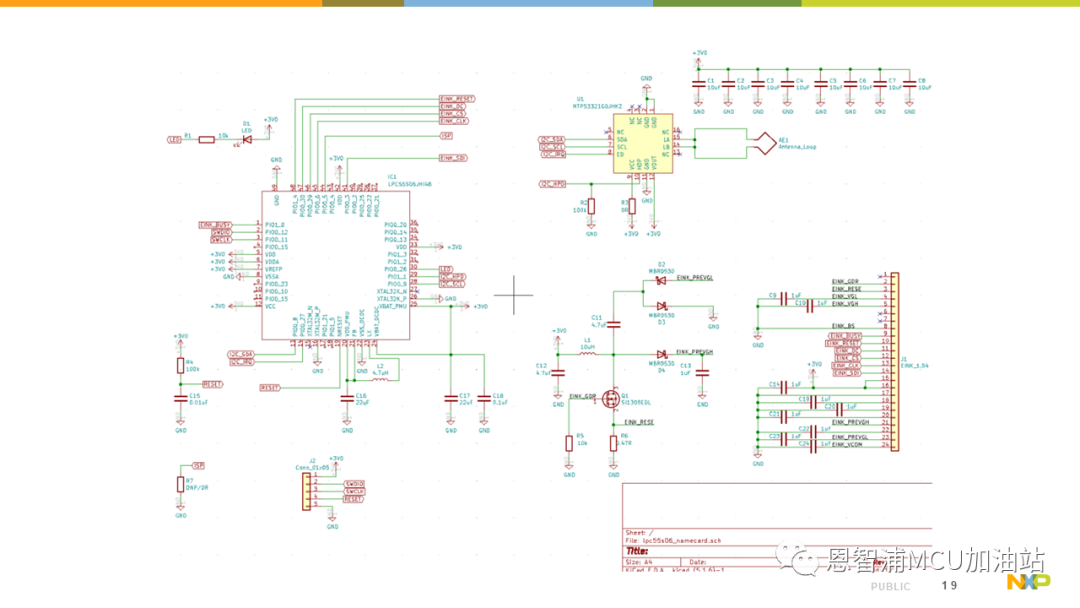The width and height of the screenshot is (1080, 608).
Task: Click the D2 MBR0530 diode symbol
Action: tap(661, 280)
